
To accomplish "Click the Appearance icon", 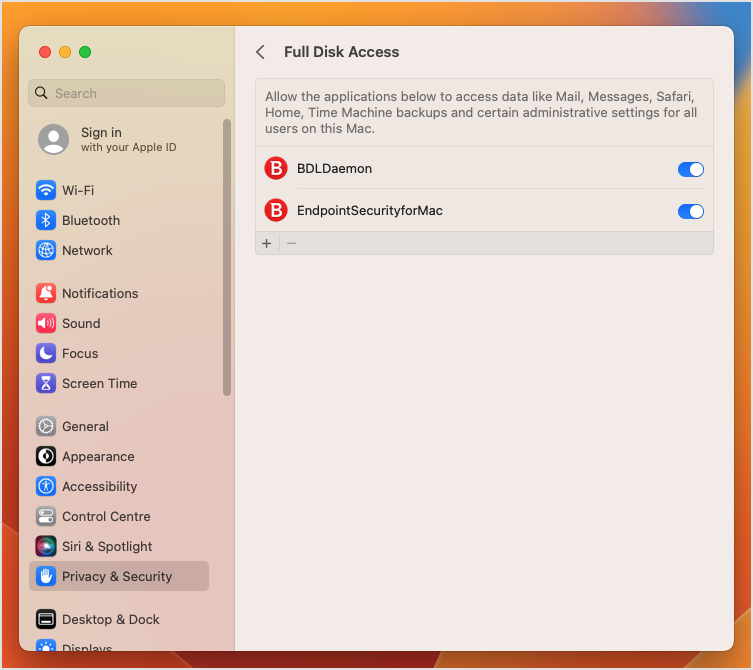I will click(46, 456).
